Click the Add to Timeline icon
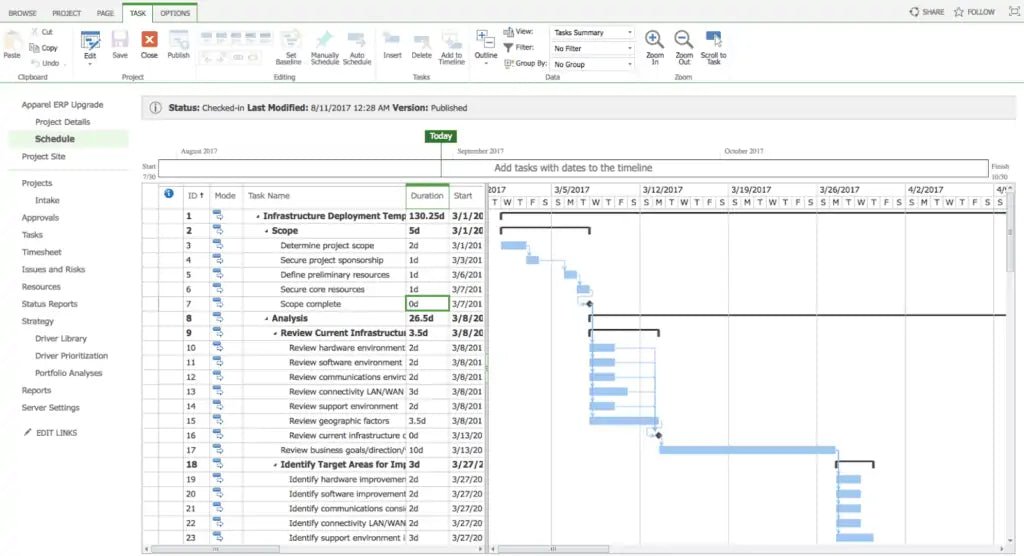 point(452,41)
